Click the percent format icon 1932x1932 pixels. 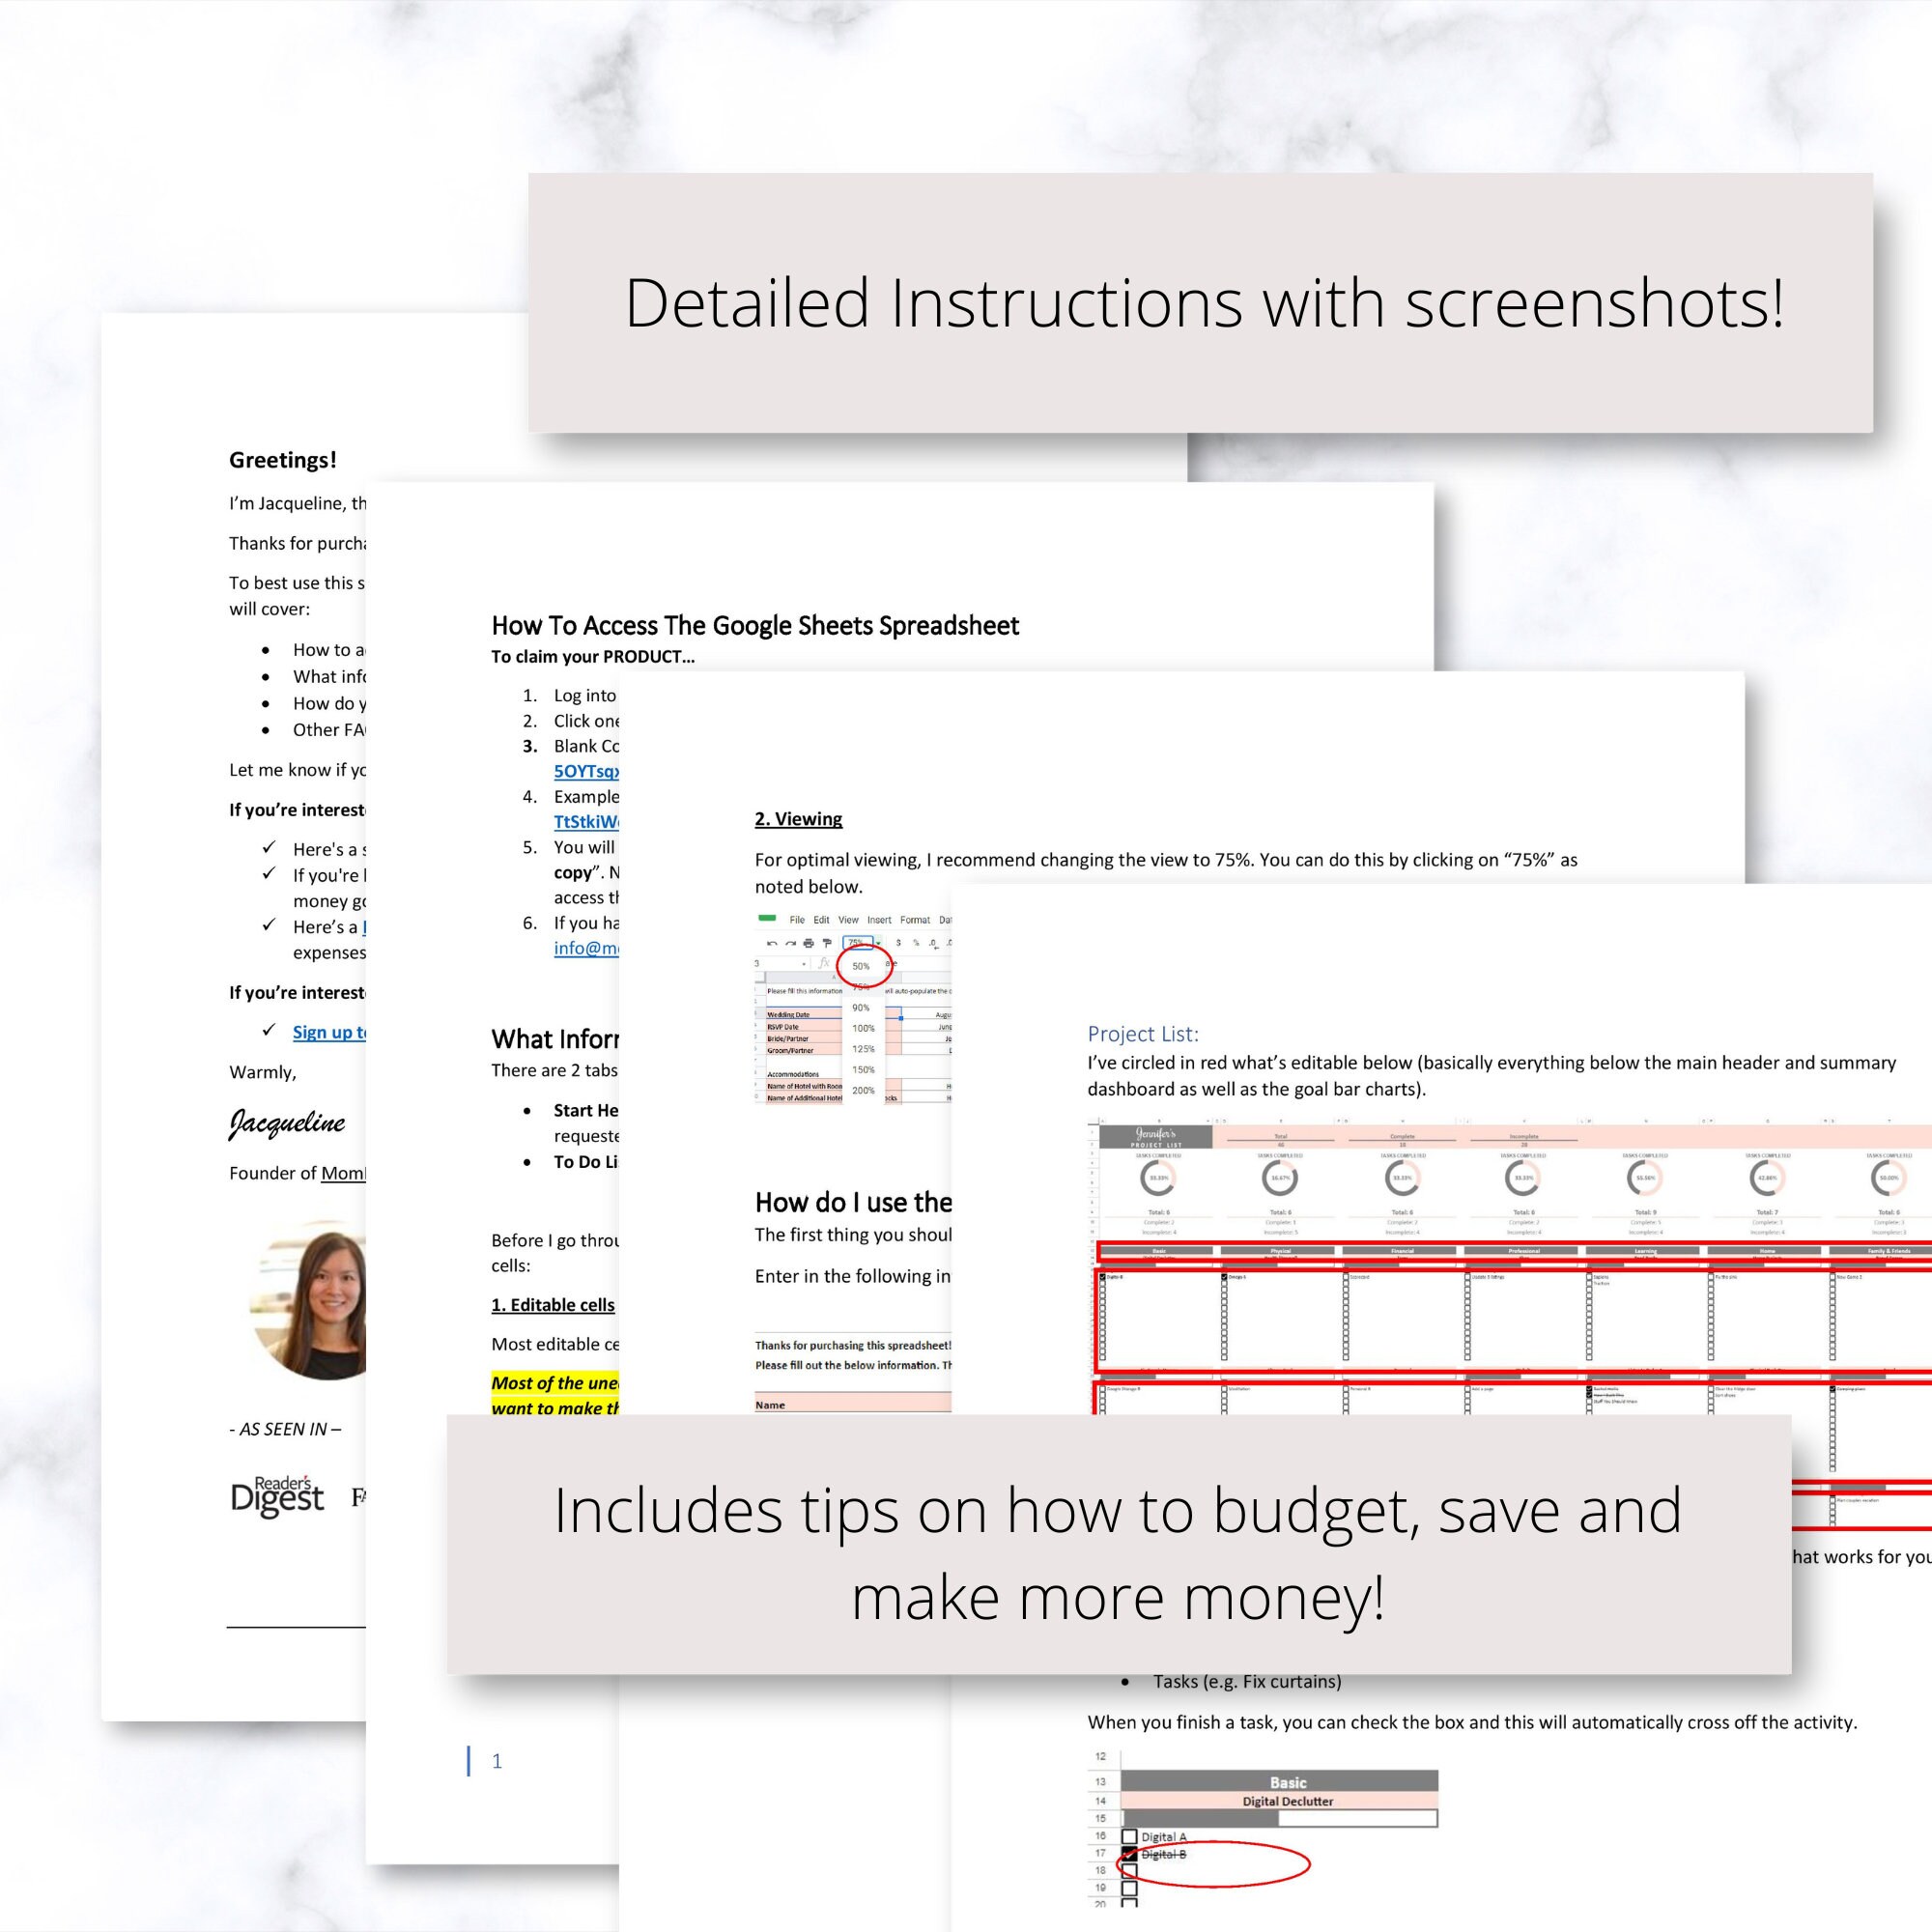(x=916, y=943)
